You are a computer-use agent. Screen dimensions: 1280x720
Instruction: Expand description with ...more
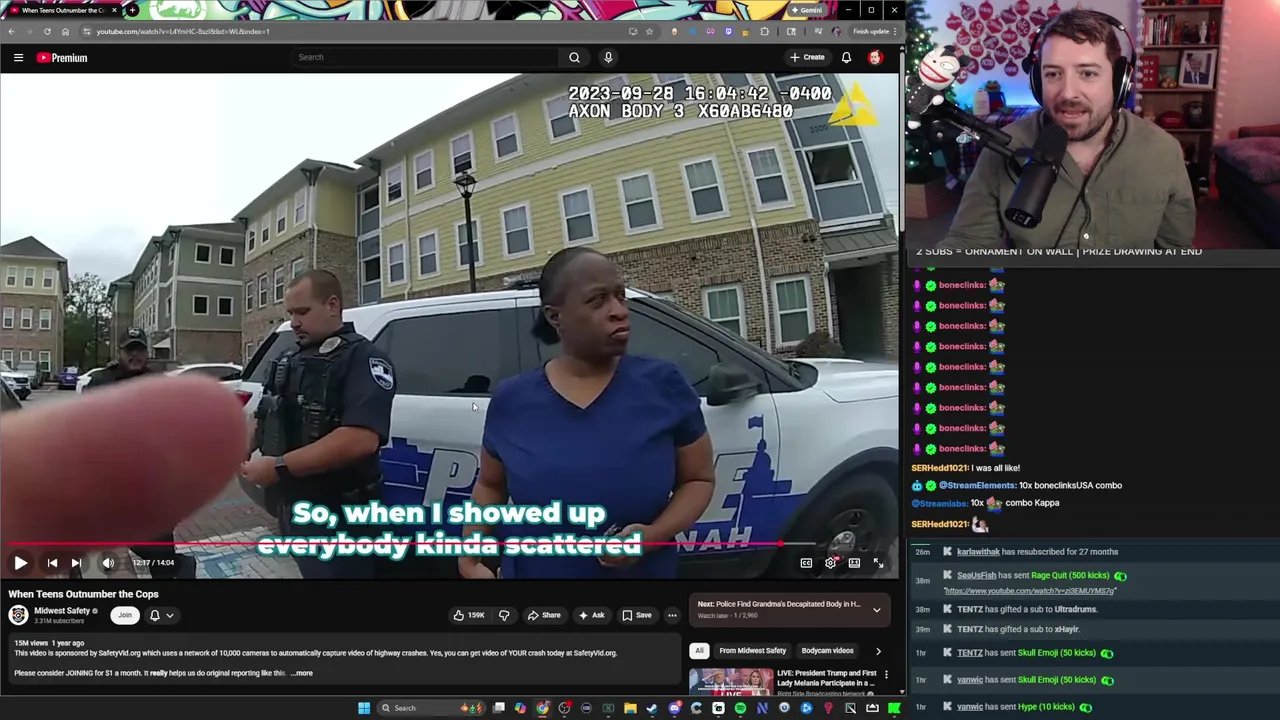301,673
